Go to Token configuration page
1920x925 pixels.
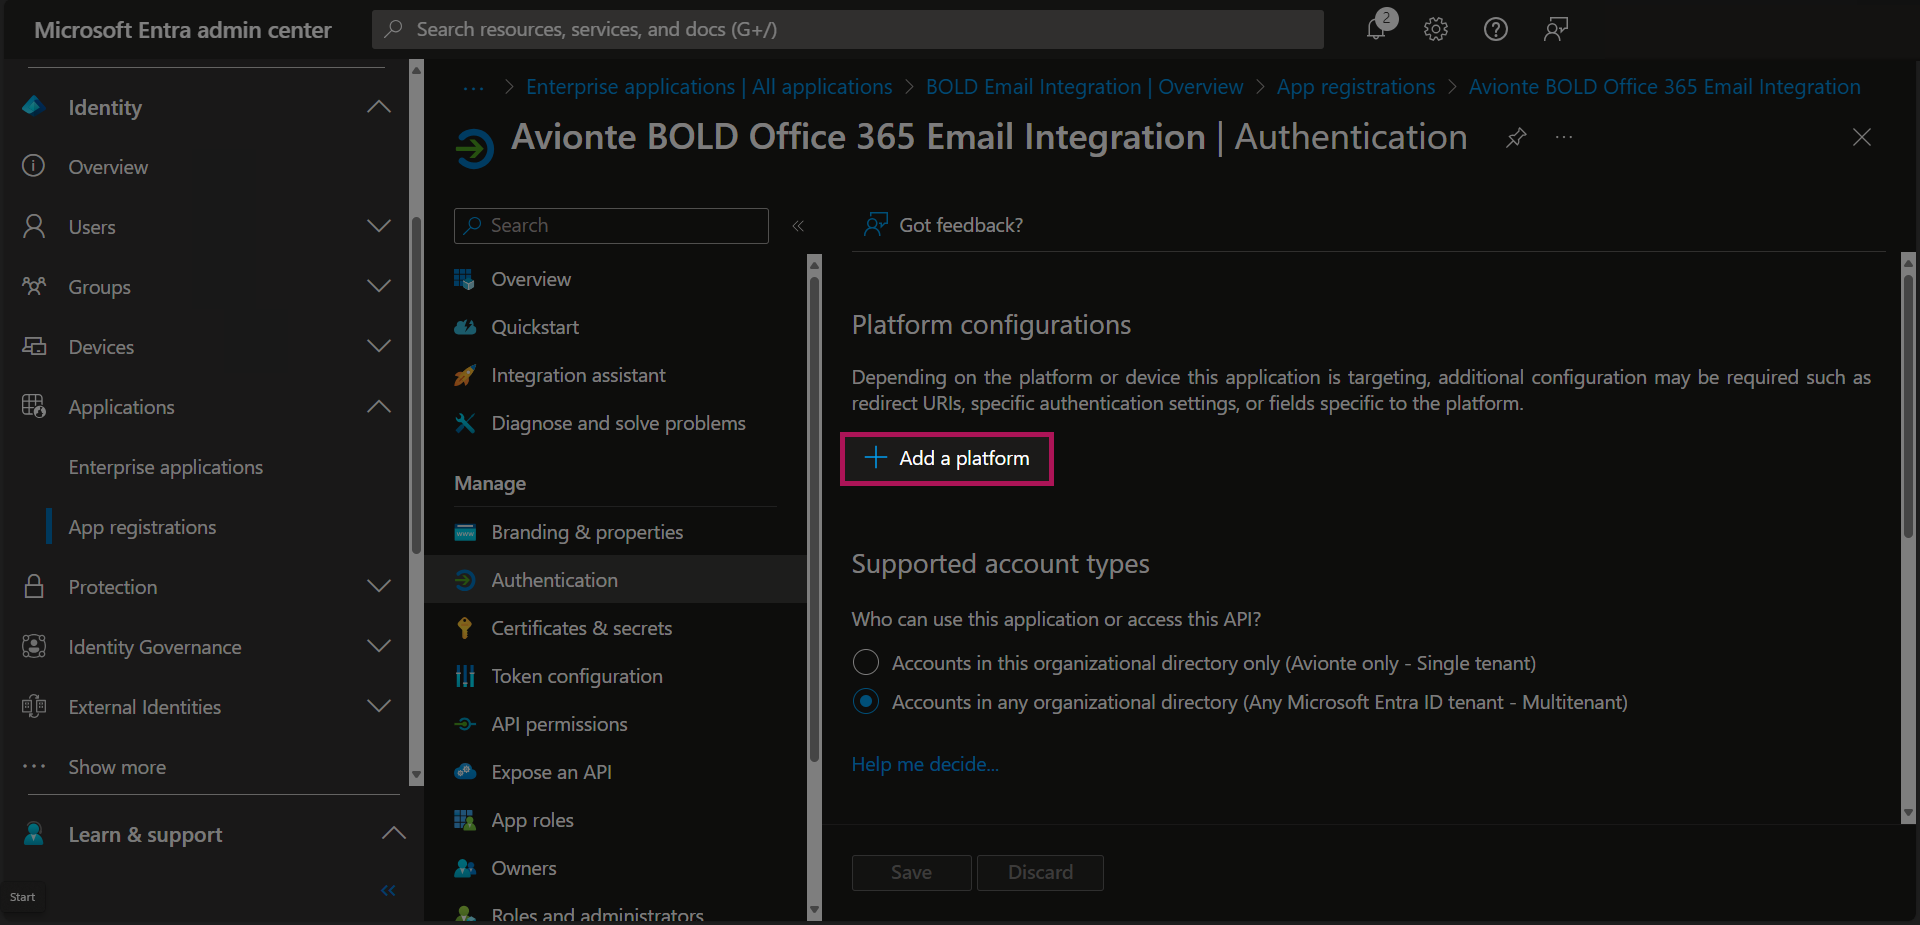pos(576,676)
